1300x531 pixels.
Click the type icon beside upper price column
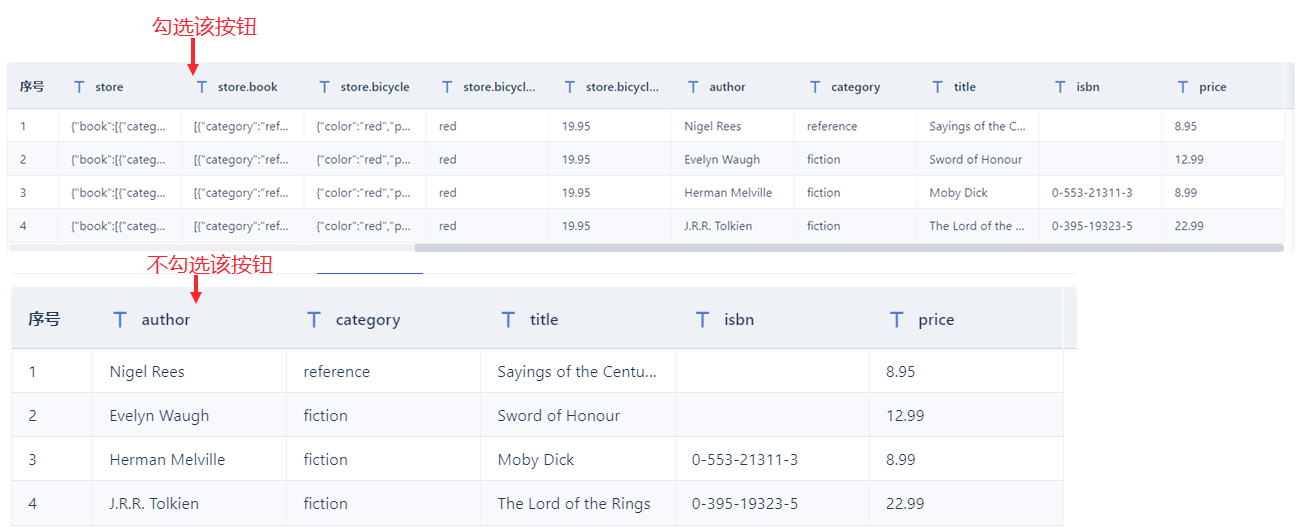point(1183,87)
